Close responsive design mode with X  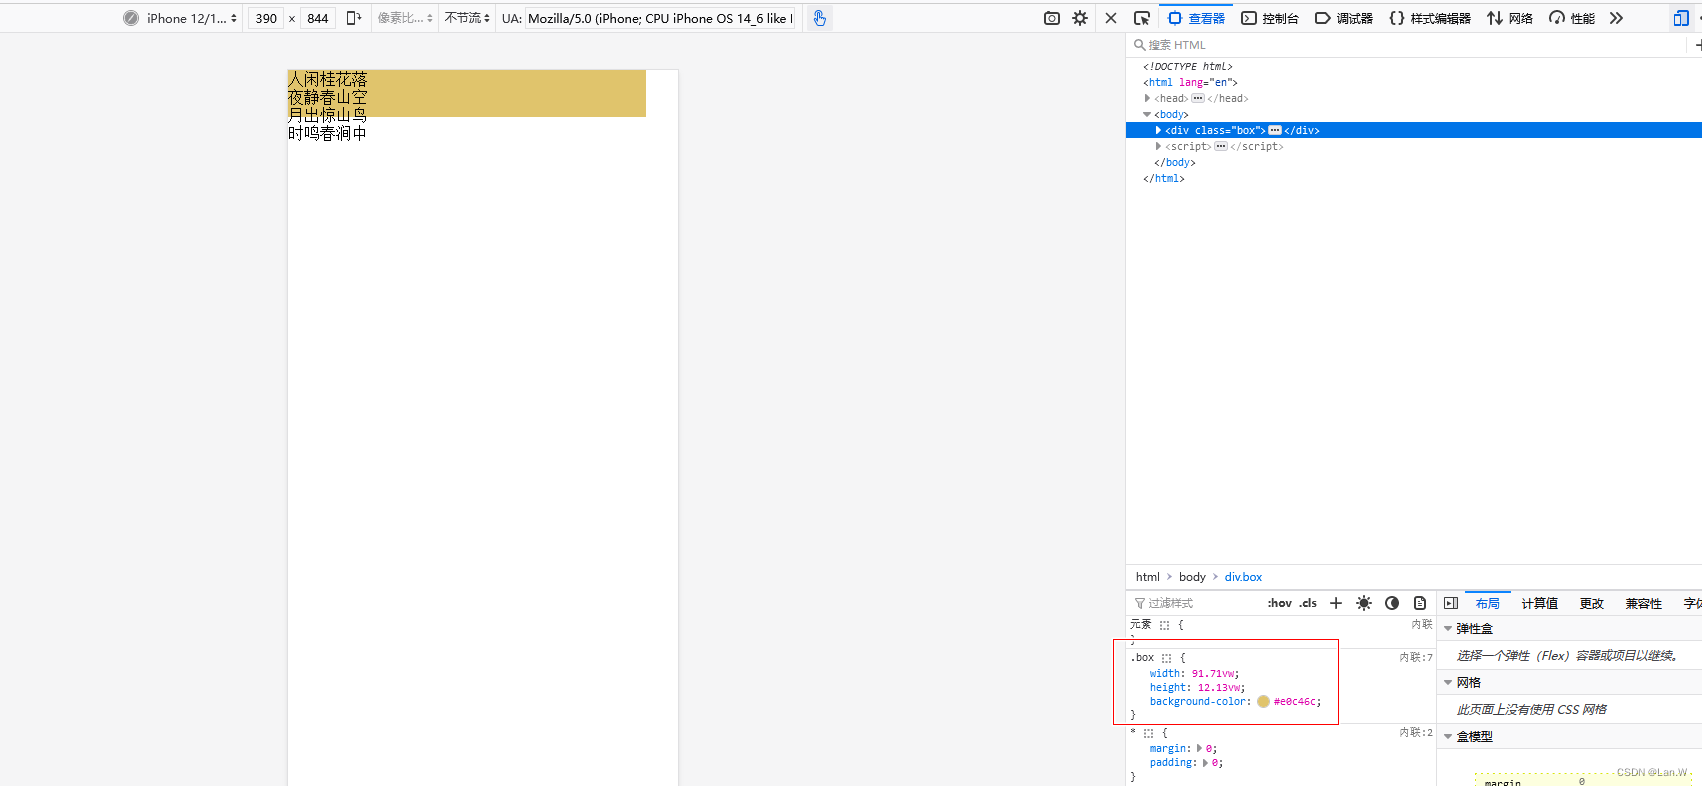pyautogui.click(x=1111, y=18)
